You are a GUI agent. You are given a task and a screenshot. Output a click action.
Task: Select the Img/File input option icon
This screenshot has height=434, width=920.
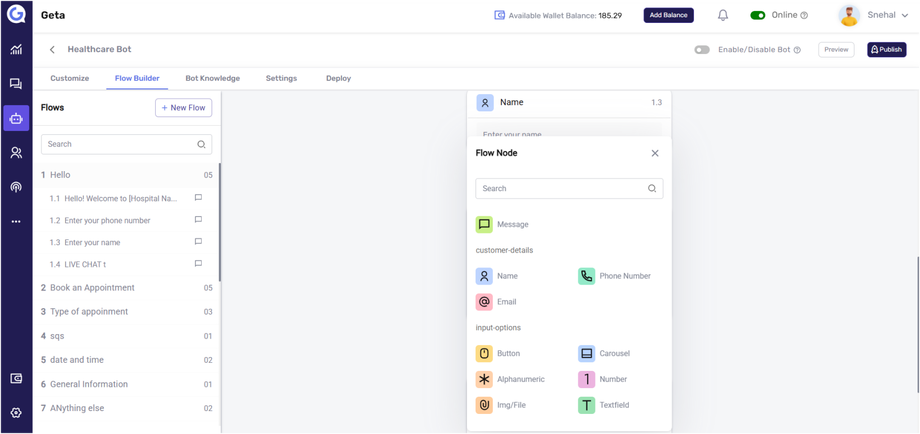click(x=484, y=406)
